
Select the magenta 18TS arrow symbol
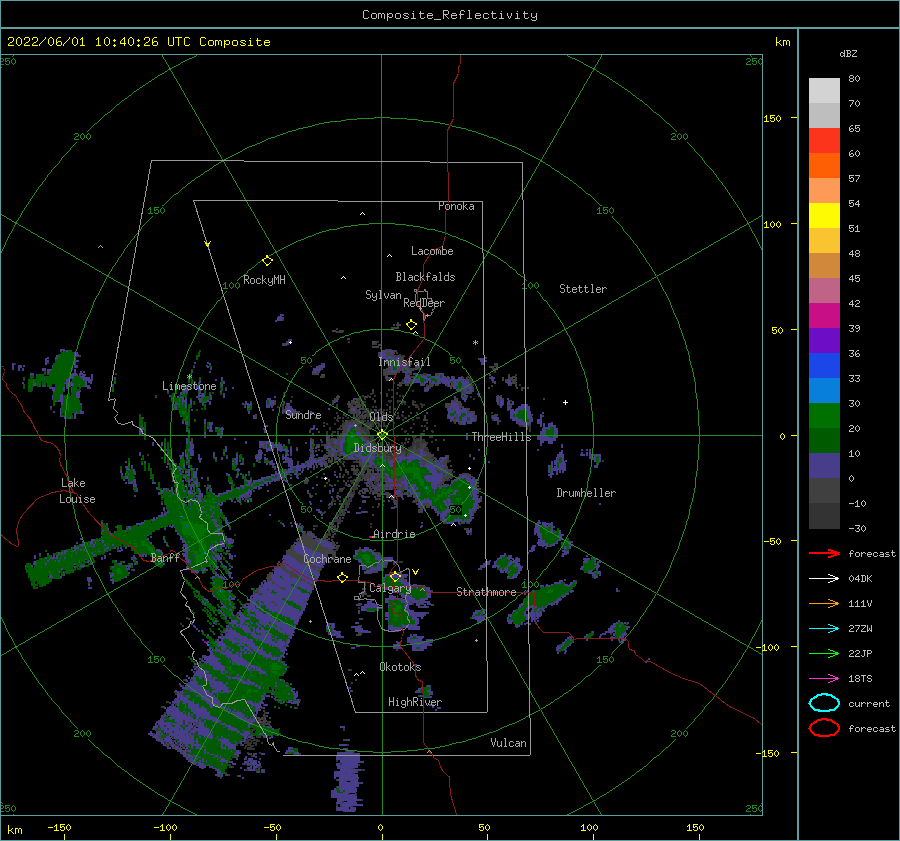(824, 679)
